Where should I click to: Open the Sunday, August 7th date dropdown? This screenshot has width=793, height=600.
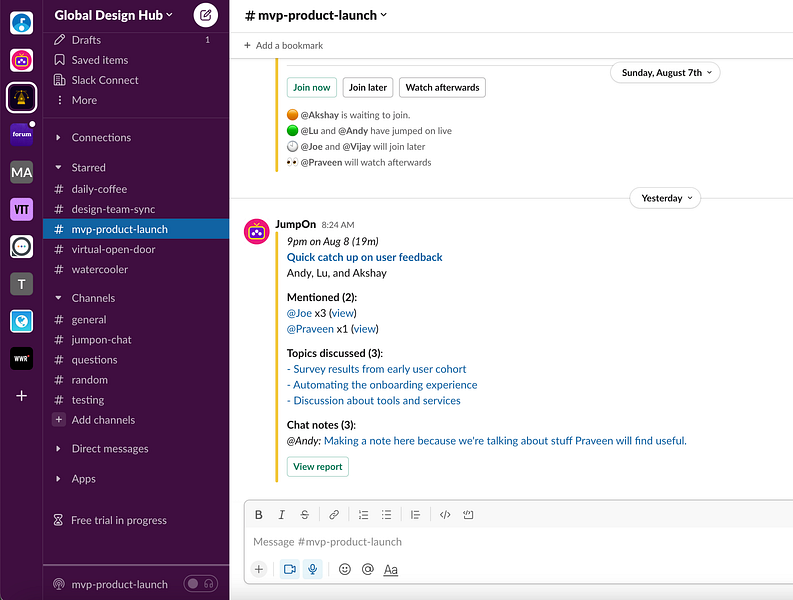point(665,73)
